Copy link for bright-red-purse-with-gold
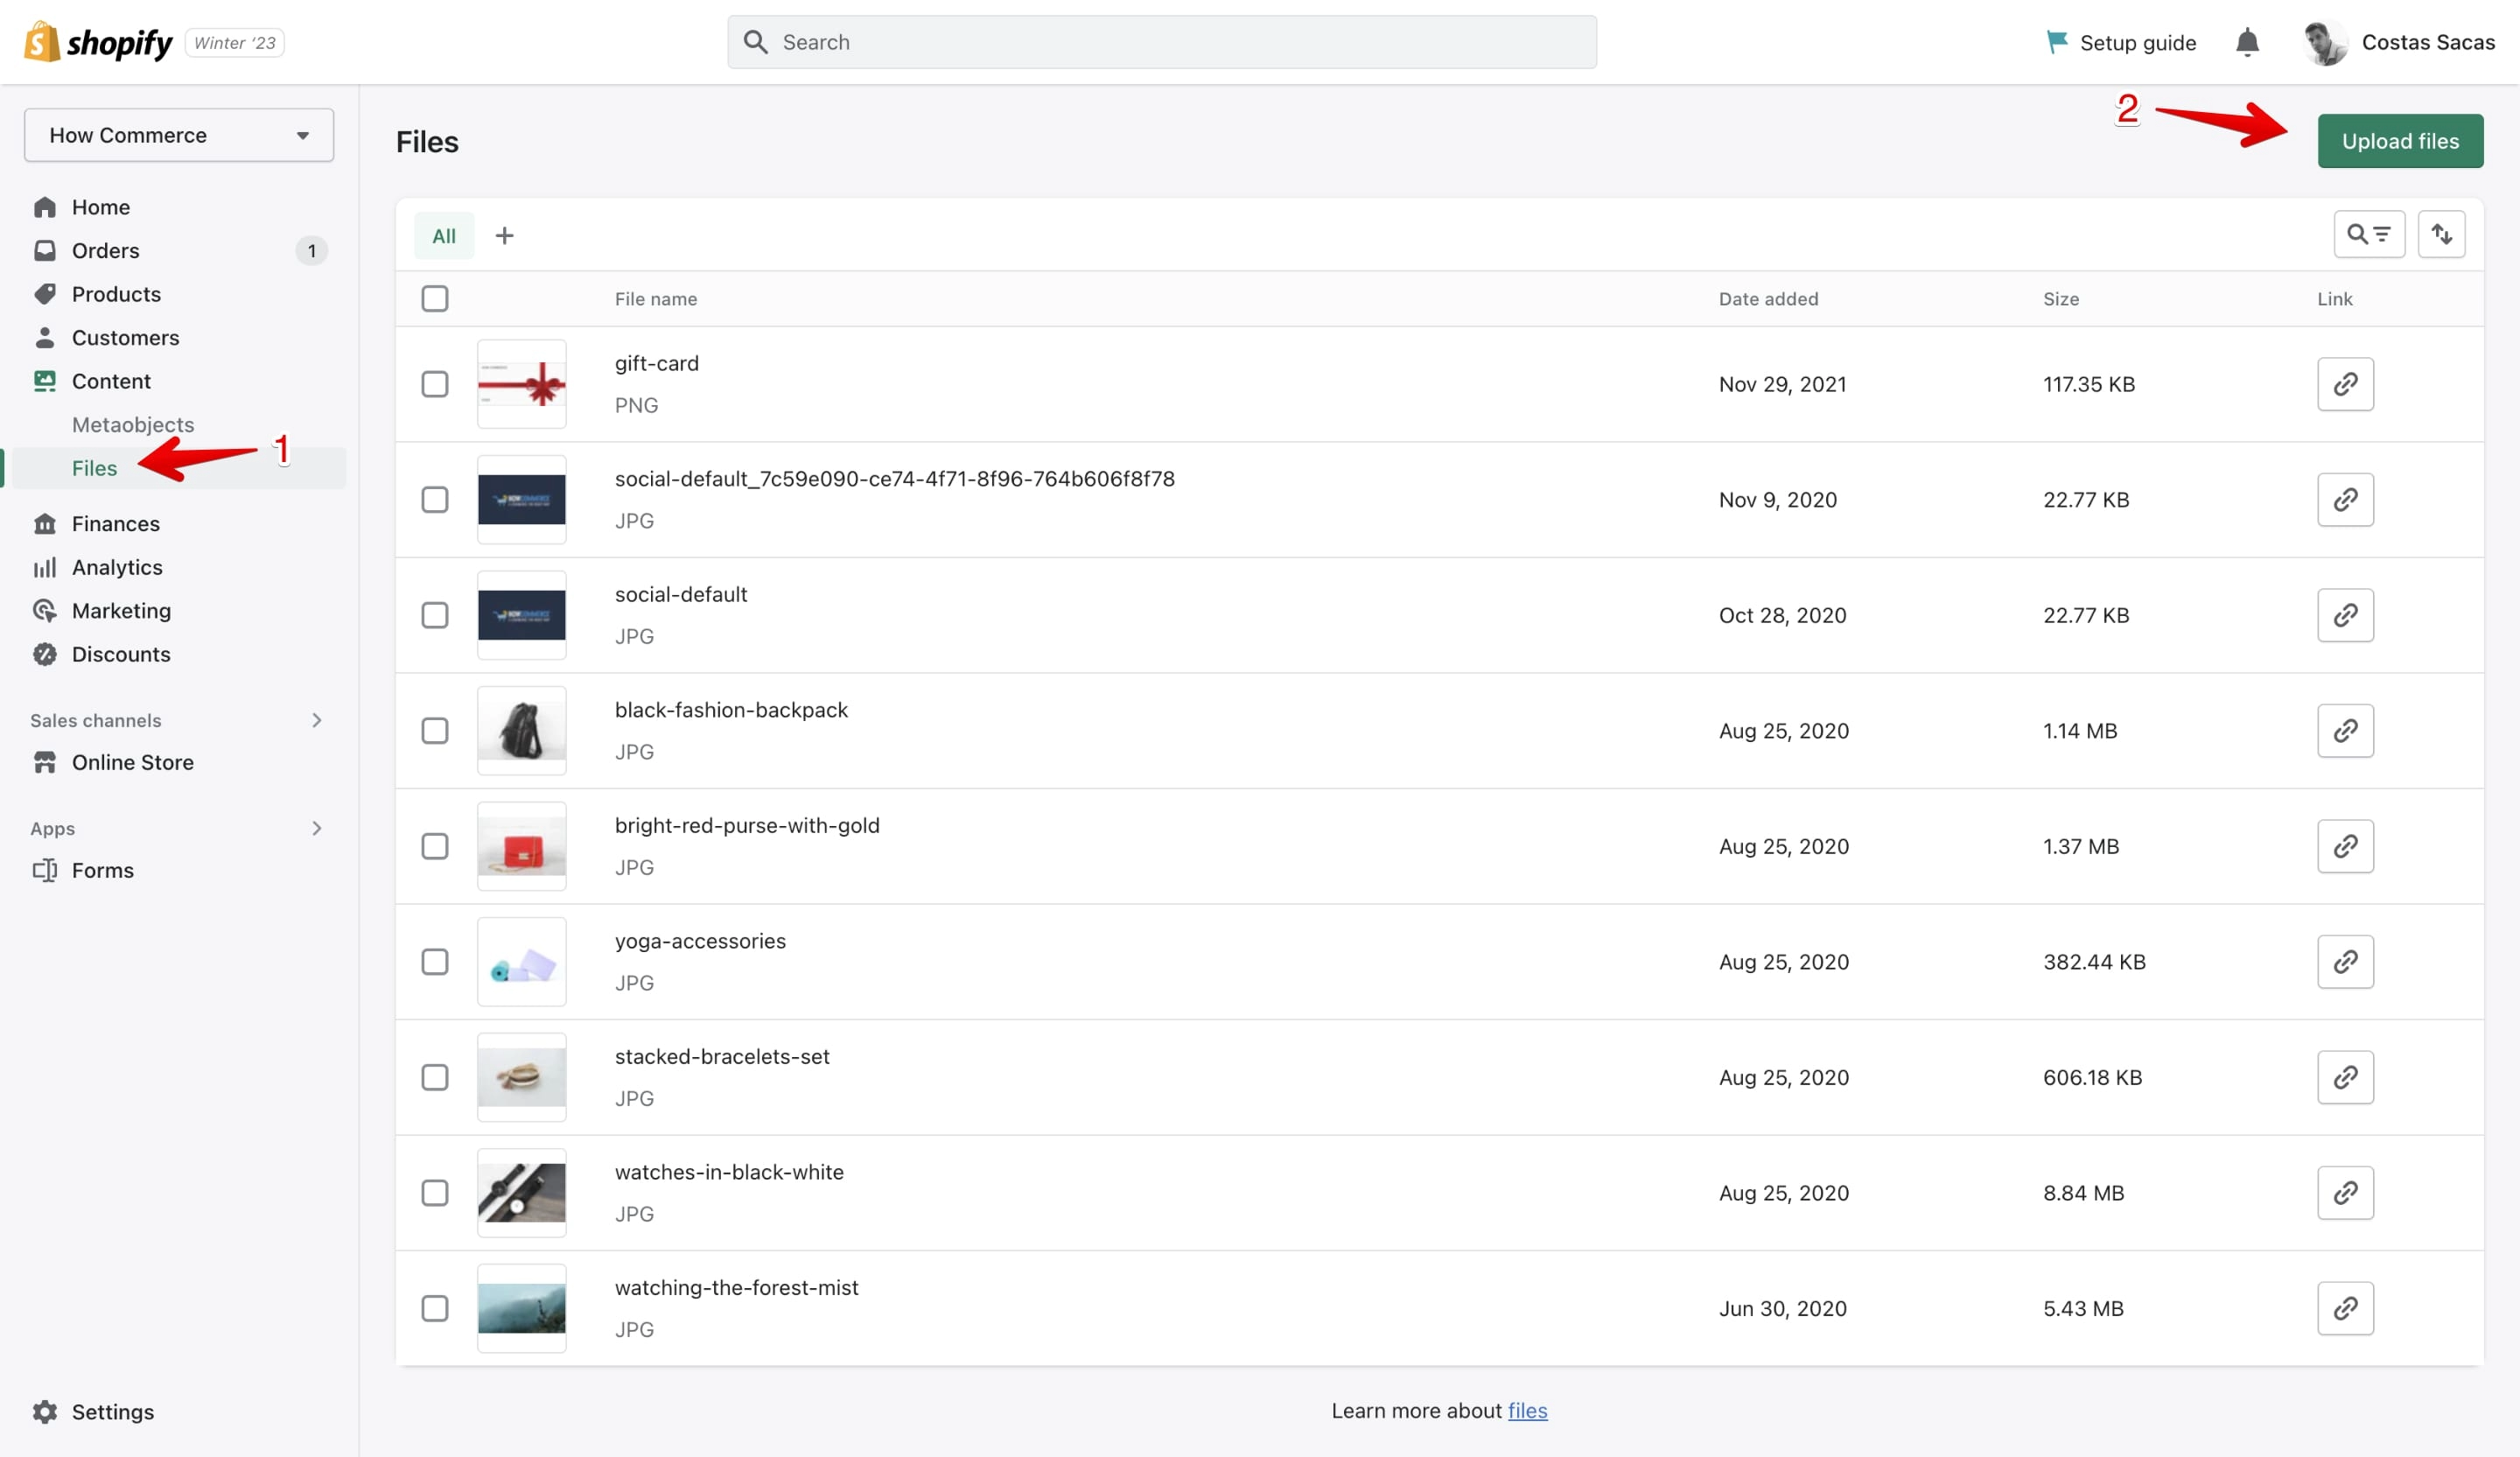The image size is (2520, 1457). [x=2345, y=846]
